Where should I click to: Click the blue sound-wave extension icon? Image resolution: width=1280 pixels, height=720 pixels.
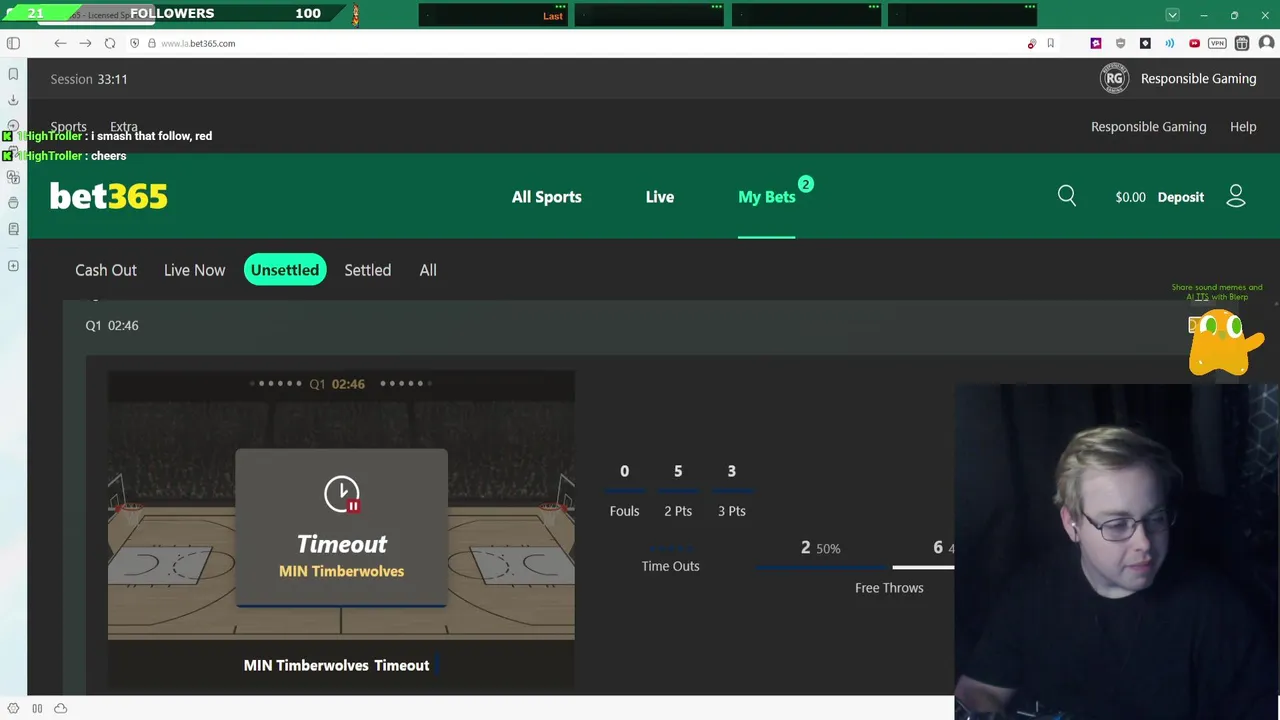coord(1169,43)
